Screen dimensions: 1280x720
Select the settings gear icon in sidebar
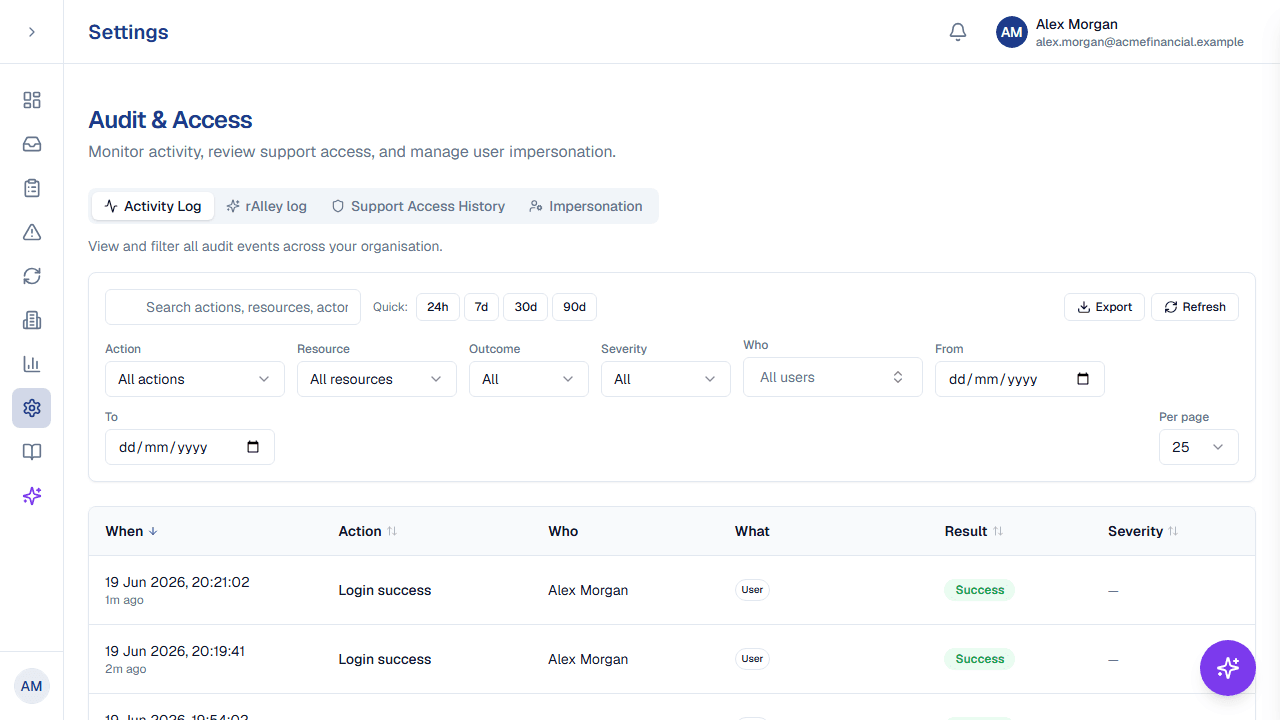click(32, 408)
